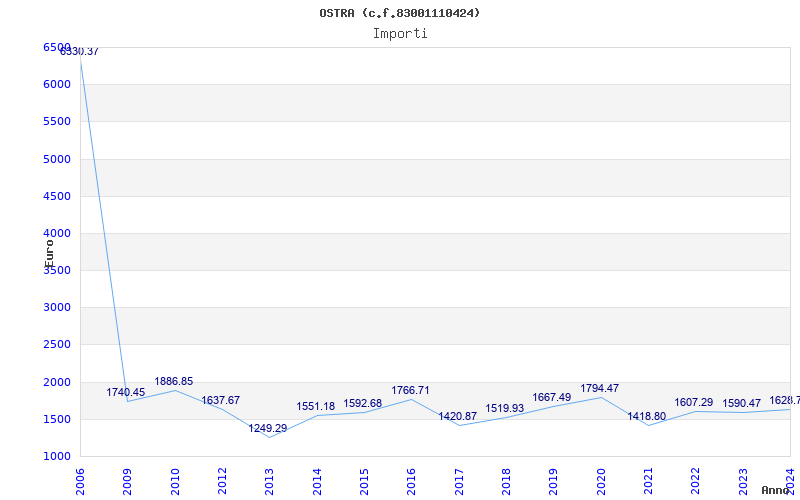
Task: Click the 6000 y-axis tick label
Action: 57,84
